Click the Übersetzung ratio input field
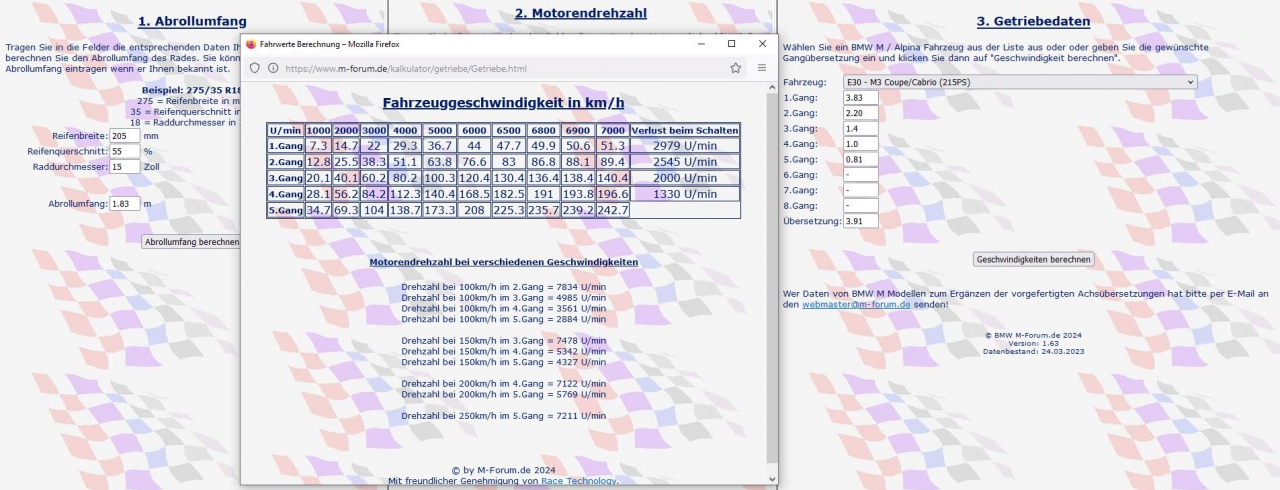The height and width of the screenshot is (490, 1280). click(x=860, y=221)
